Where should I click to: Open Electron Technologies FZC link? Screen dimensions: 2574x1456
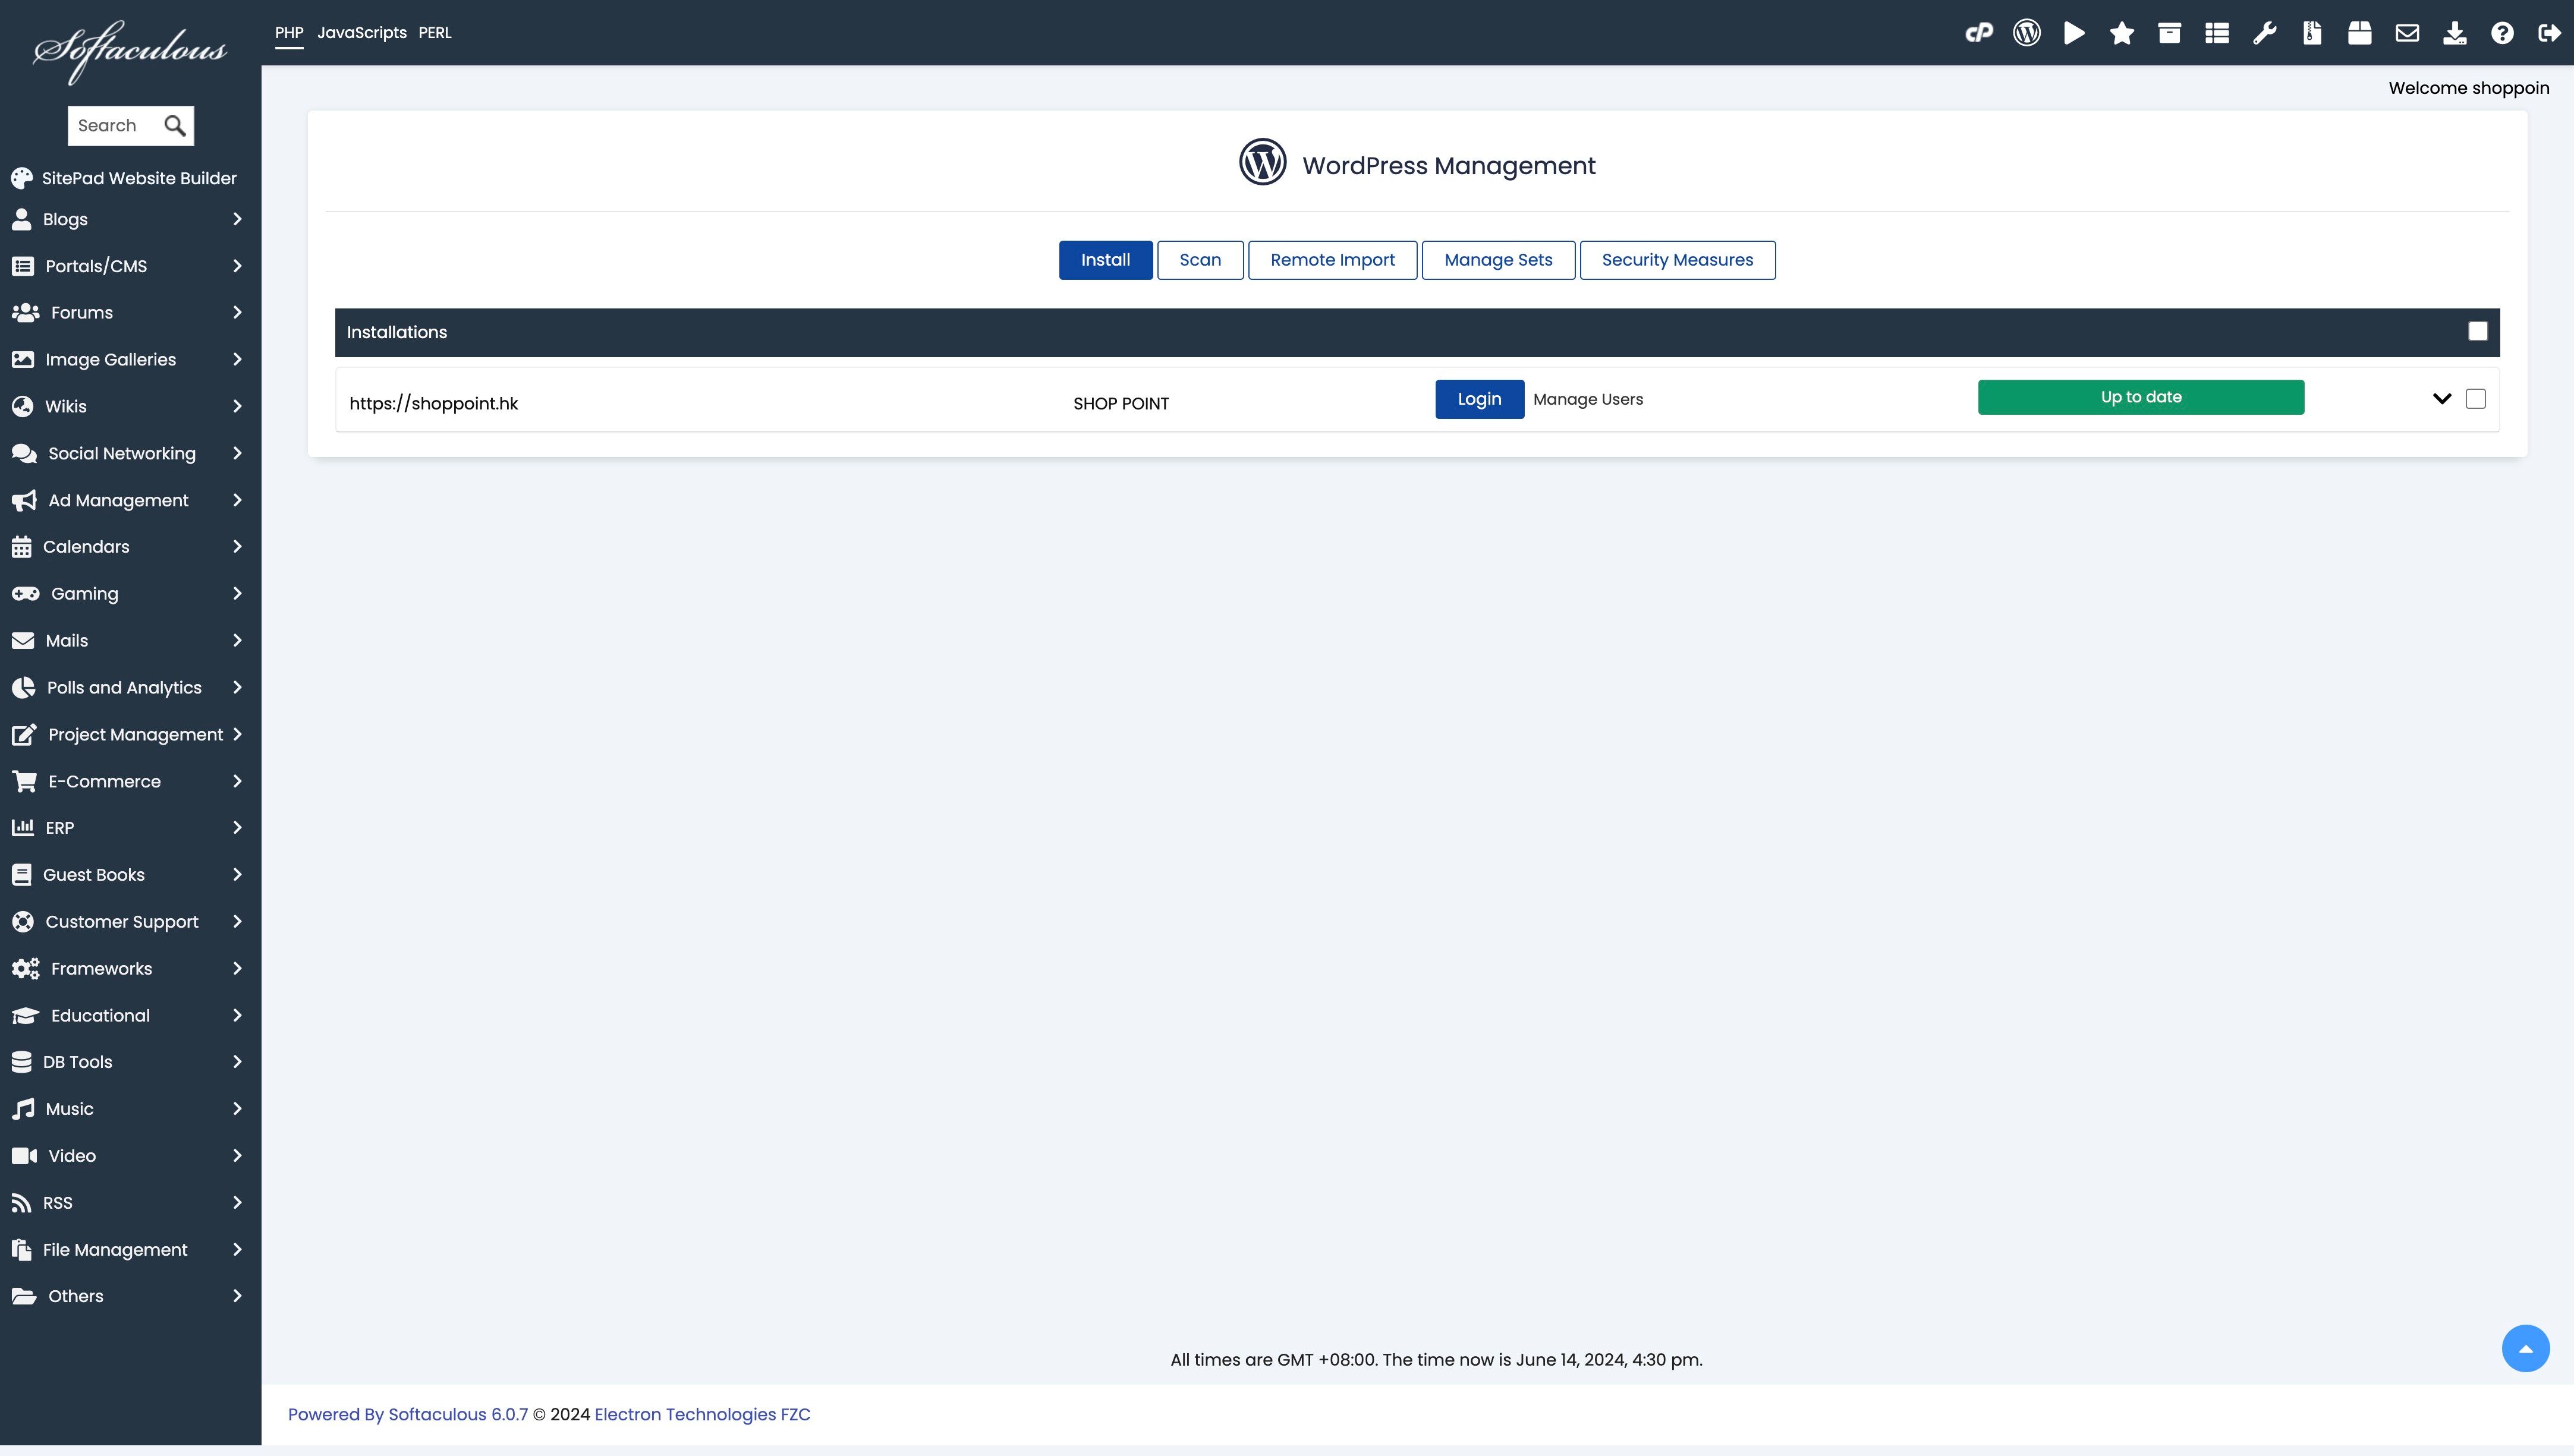point(702,1415)
